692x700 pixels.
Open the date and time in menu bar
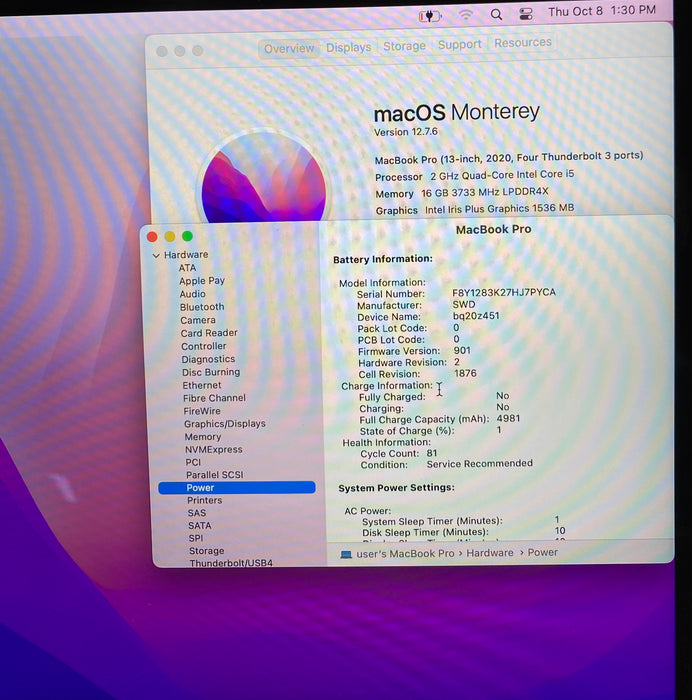(x=601, y=11)
